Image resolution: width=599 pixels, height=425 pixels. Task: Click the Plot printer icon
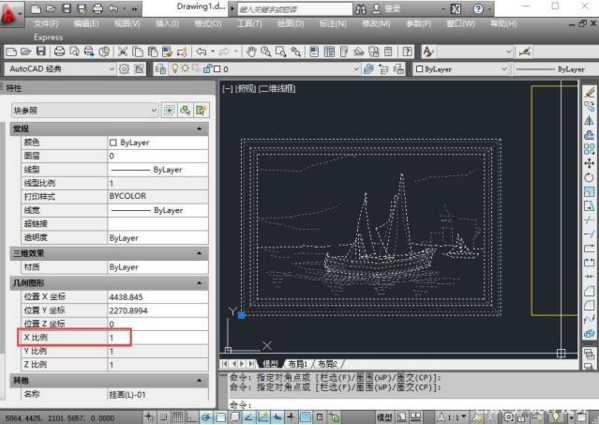coord(59,52)
